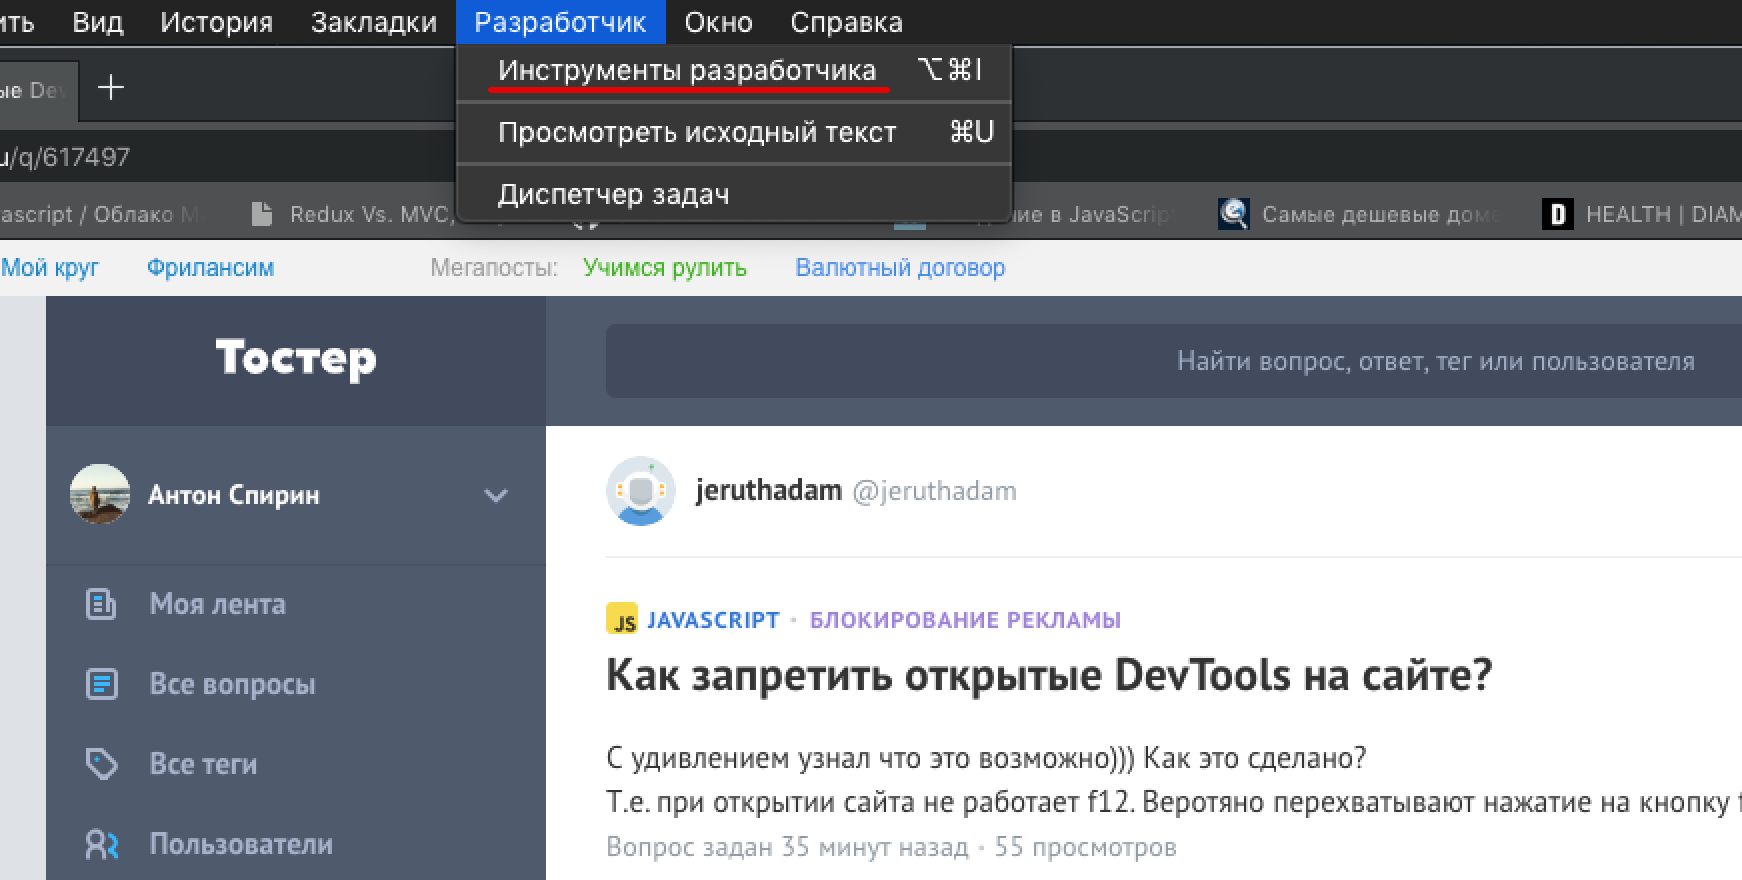The image size is (1742, 880).
Task: Open Мой круг link
Action: tap(50, 268)
